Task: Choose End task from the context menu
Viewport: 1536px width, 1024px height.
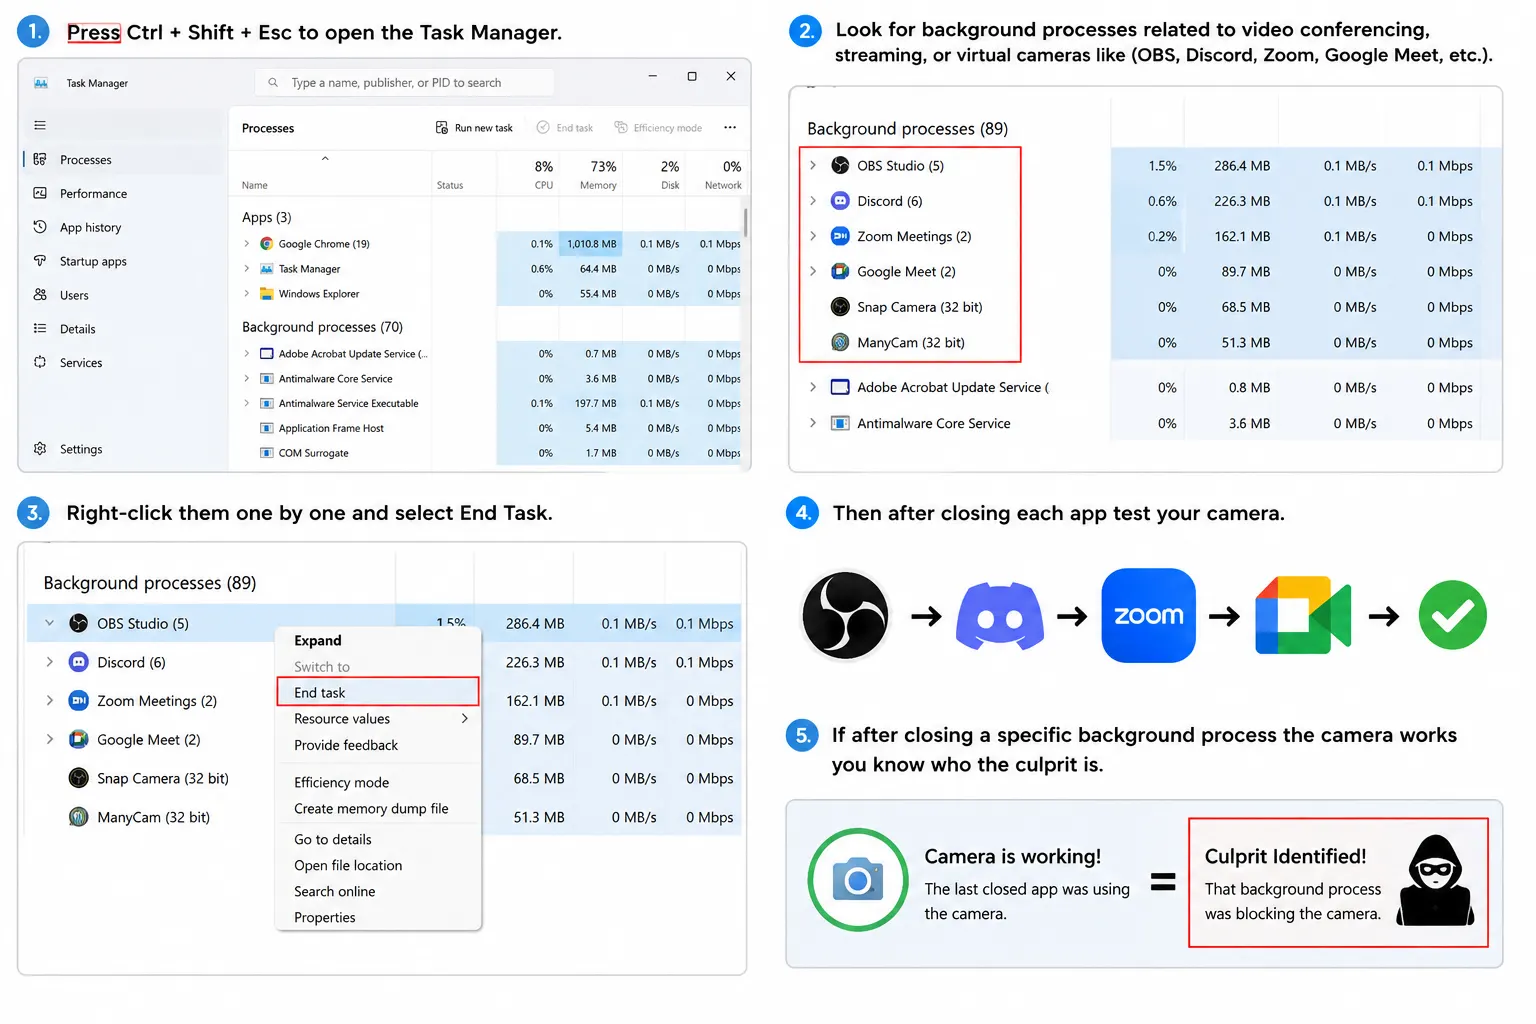Action: point(378,692)
